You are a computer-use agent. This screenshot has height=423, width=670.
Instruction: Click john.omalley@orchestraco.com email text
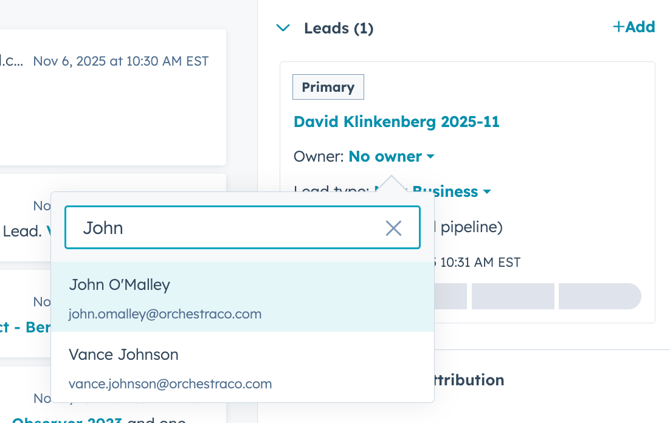coord(165,314)
